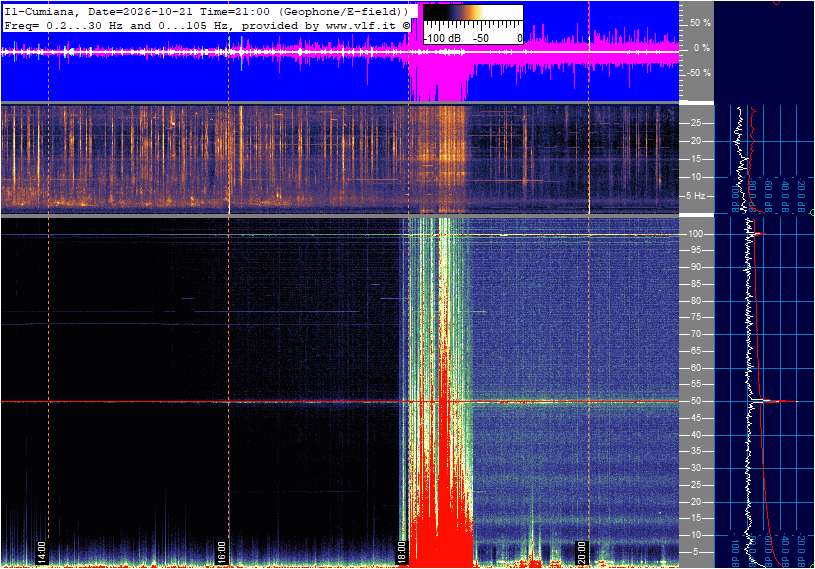Click the 20:00 time marker label
Image resolution: width=815 pixels, height=569 pixels.
coord(582,552)
